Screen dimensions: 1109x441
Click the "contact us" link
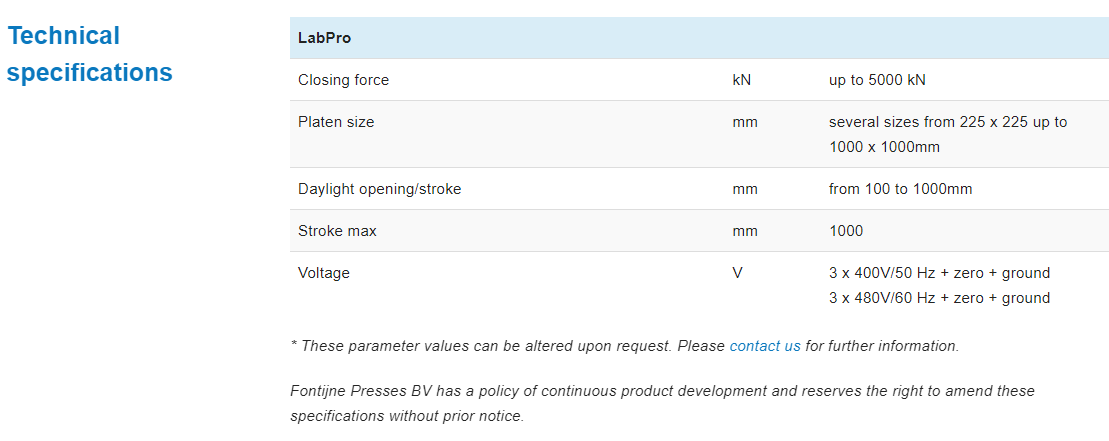click(x=765, y=346)
